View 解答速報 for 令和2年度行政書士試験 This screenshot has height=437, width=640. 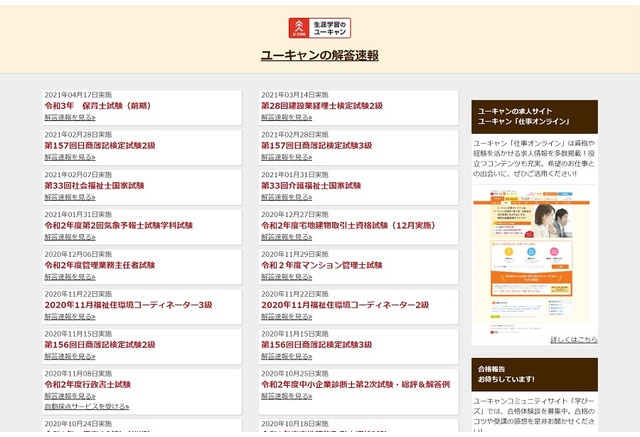pos(70,396)
